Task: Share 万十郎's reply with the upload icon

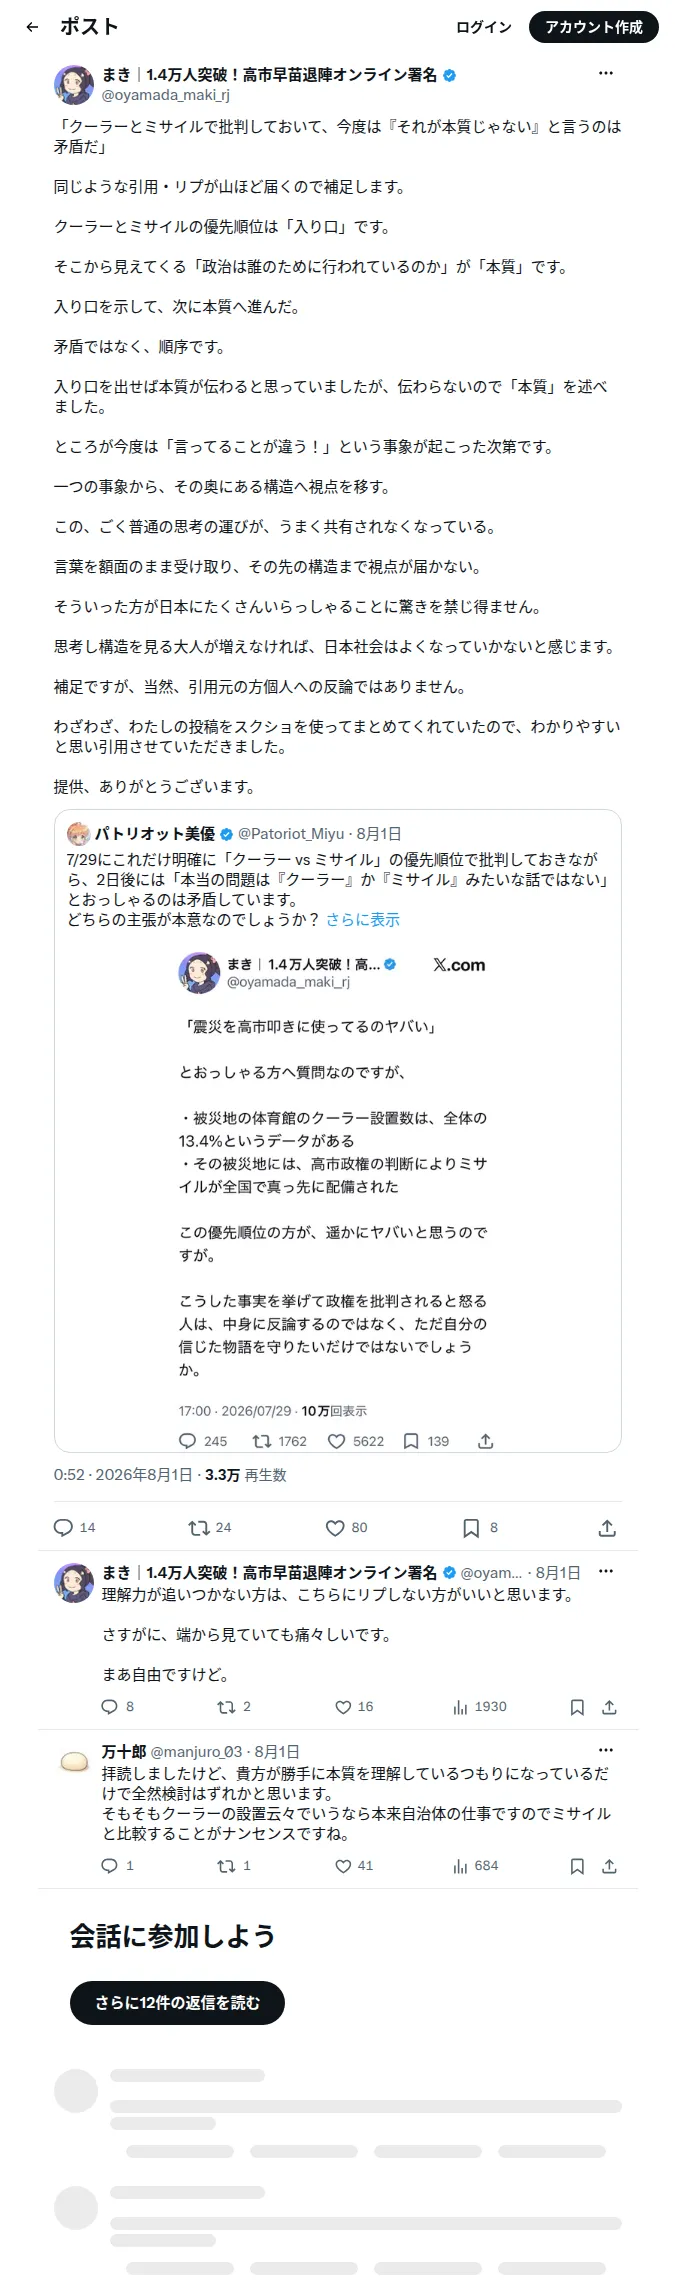Action: (609, 1866)
